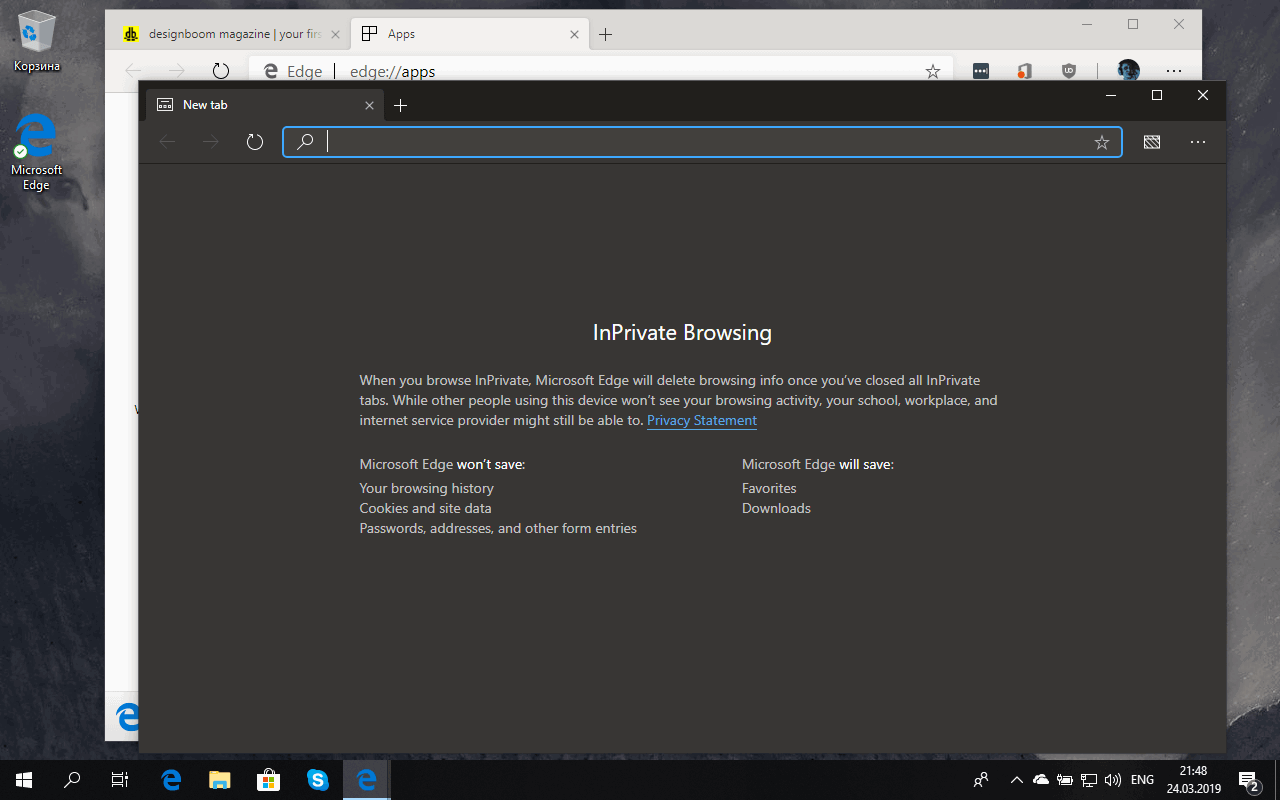Select the Apps tab in the light window
The height and width of the screenshot is (800, 1280).
pos(469,34)
